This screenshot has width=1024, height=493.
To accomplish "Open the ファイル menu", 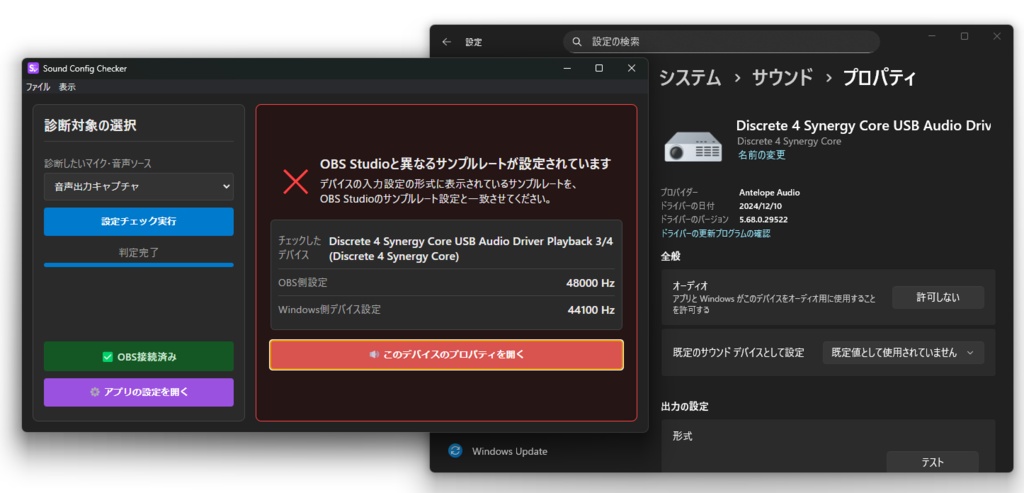I will coord(38,87).
